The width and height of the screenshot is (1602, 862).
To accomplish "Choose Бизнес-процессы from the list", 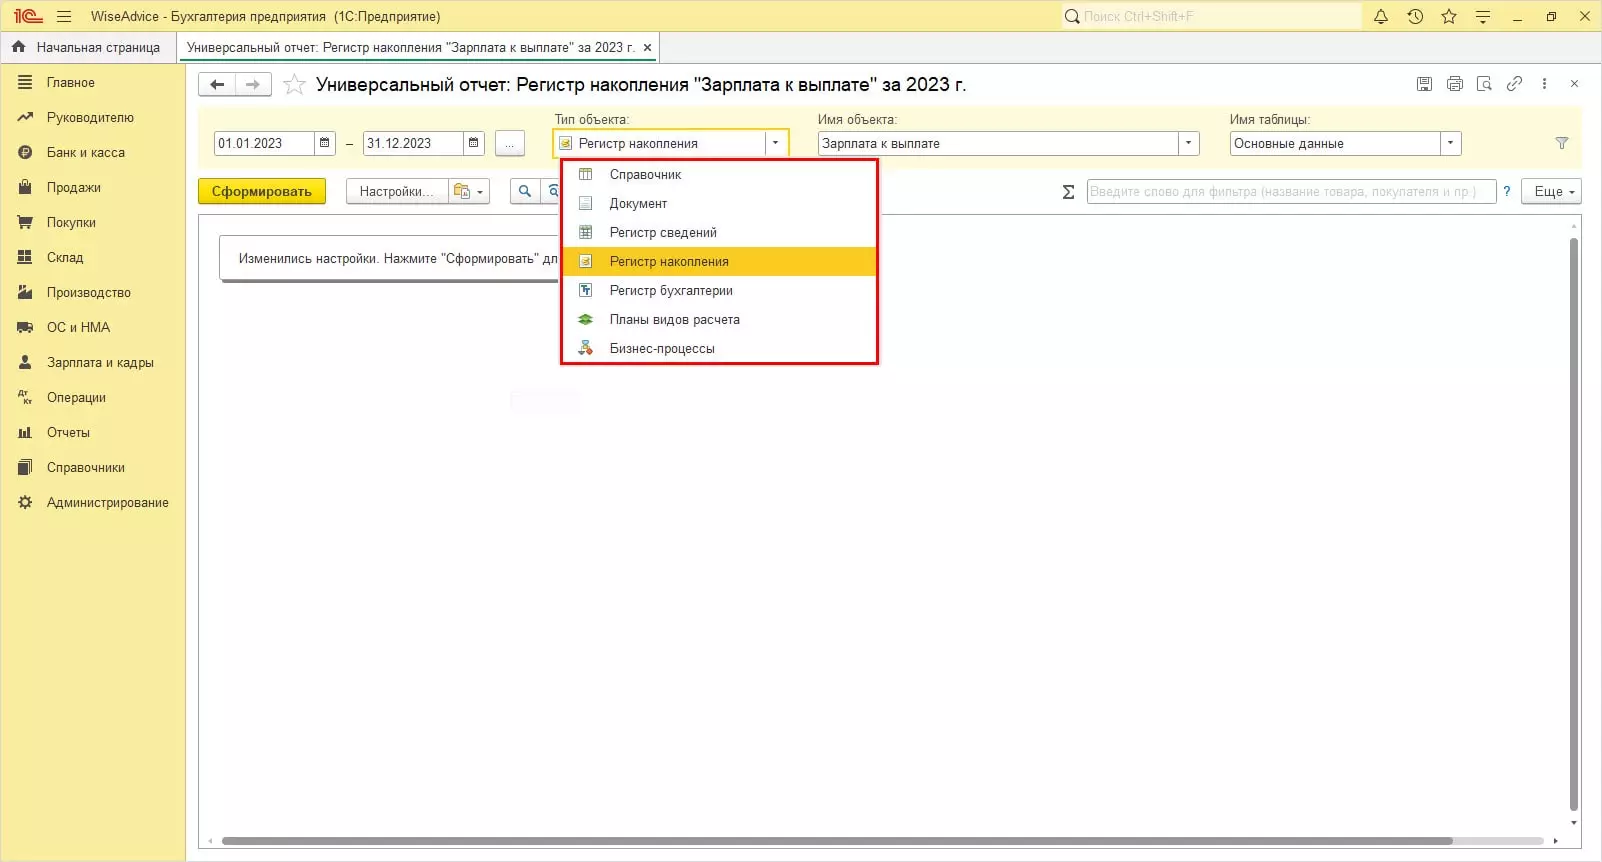I will click(719, 348).
